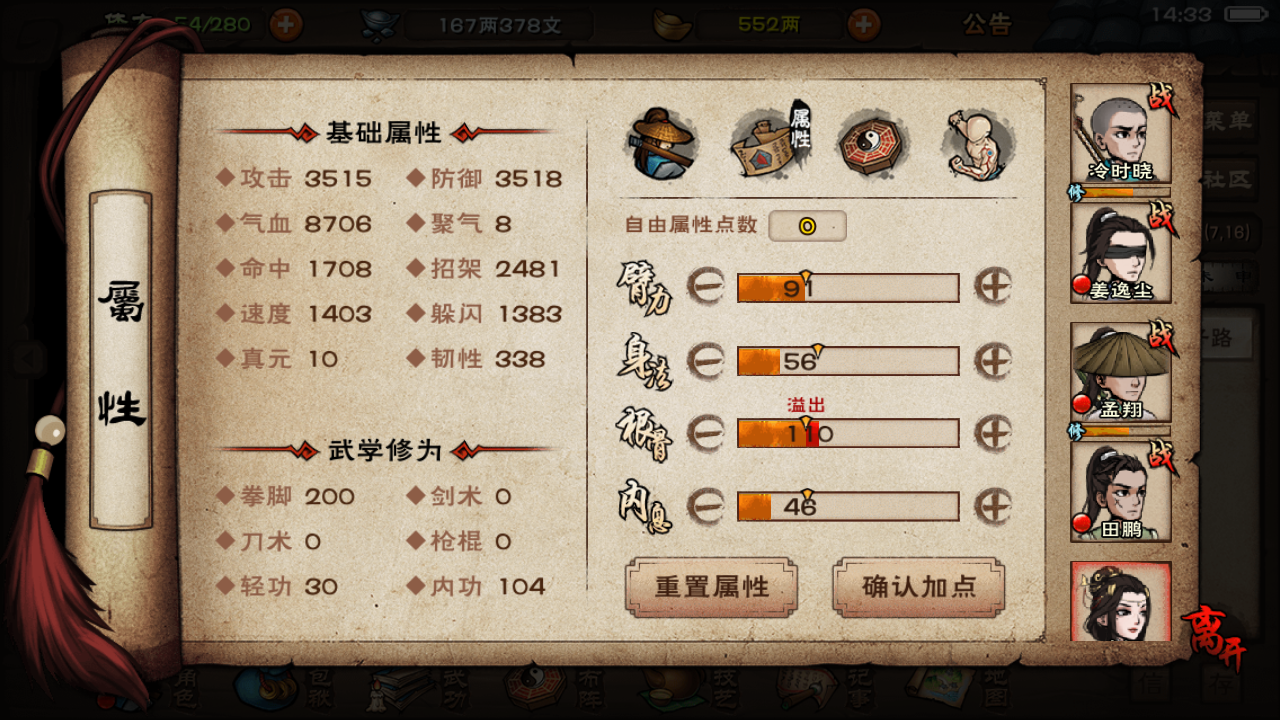Open the 属性 attributes scroll icon
Screen dimensions: 1280x720
click(x=771, y=143)
